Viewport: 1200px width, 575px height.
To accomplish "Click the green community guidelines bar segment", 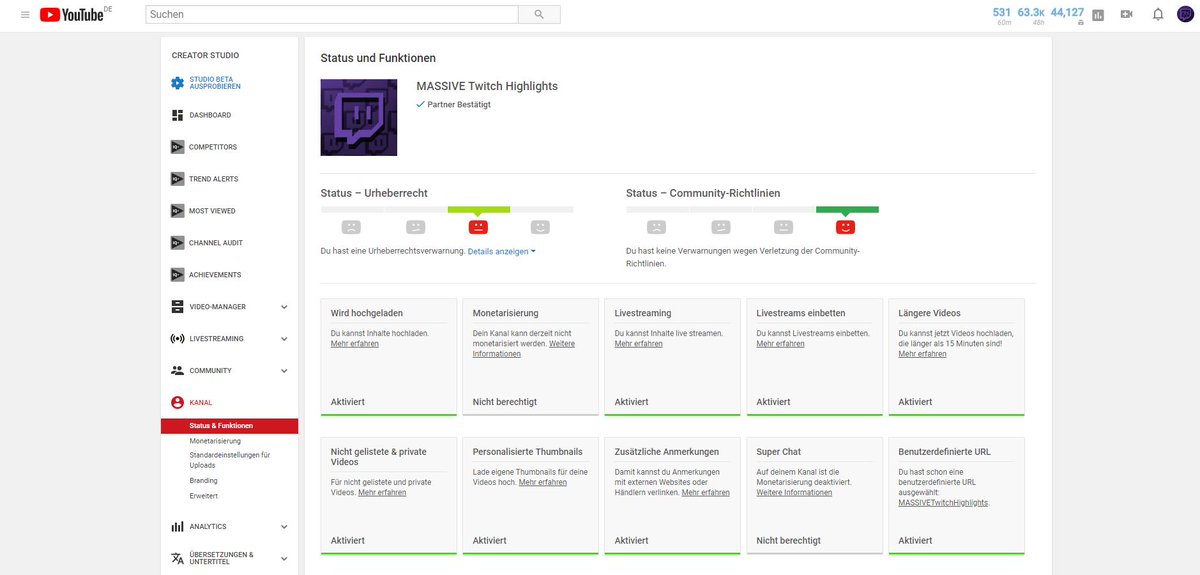I will 847,210.
